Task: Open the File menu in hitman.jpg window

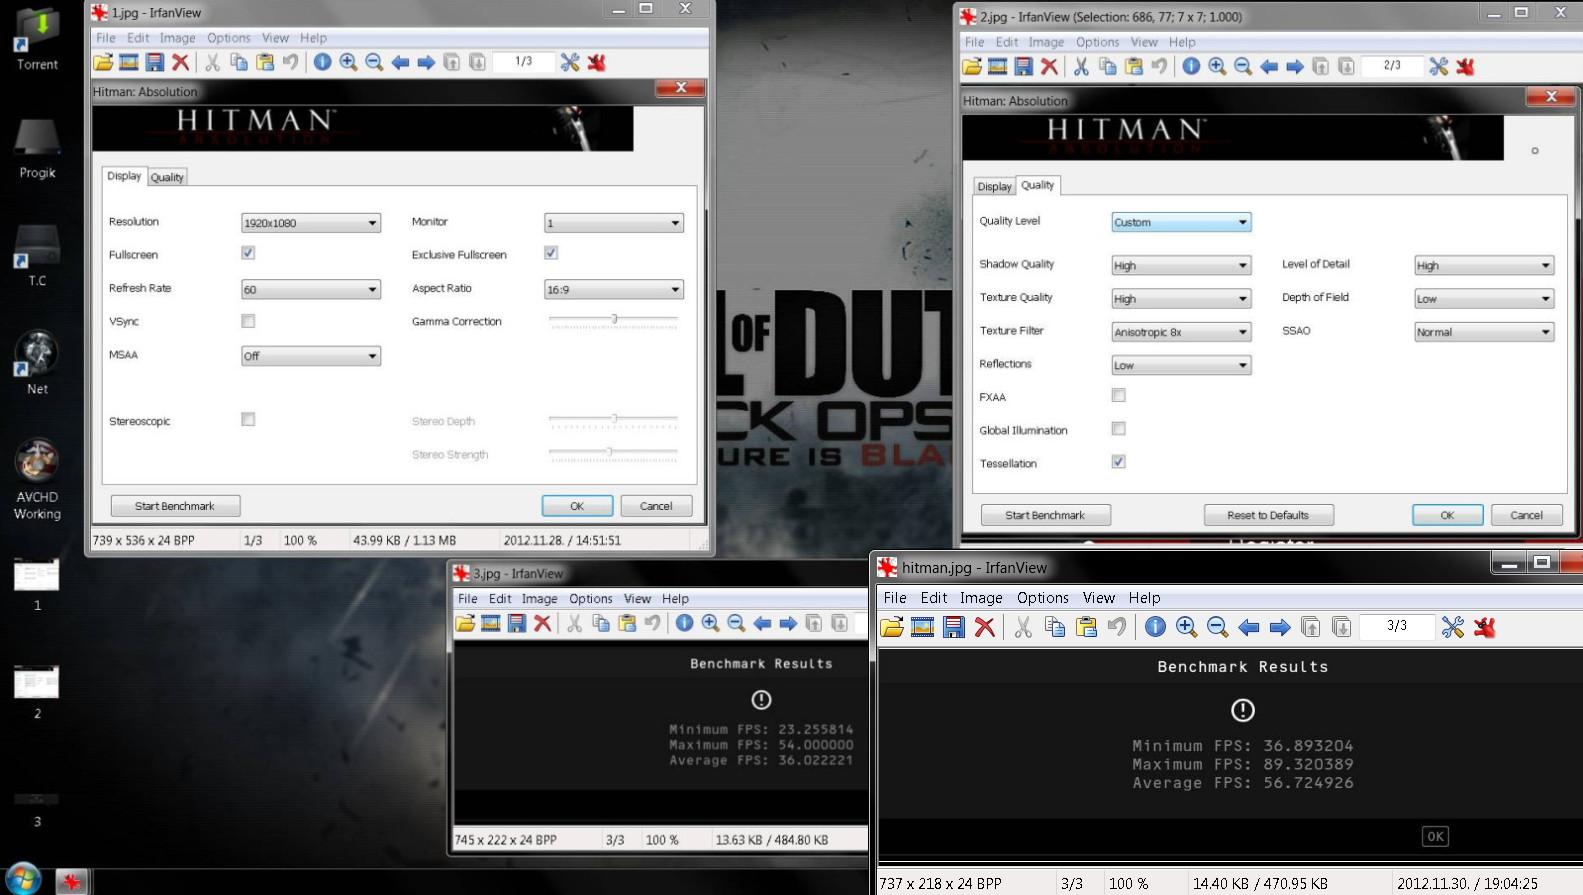Action: 895,598
